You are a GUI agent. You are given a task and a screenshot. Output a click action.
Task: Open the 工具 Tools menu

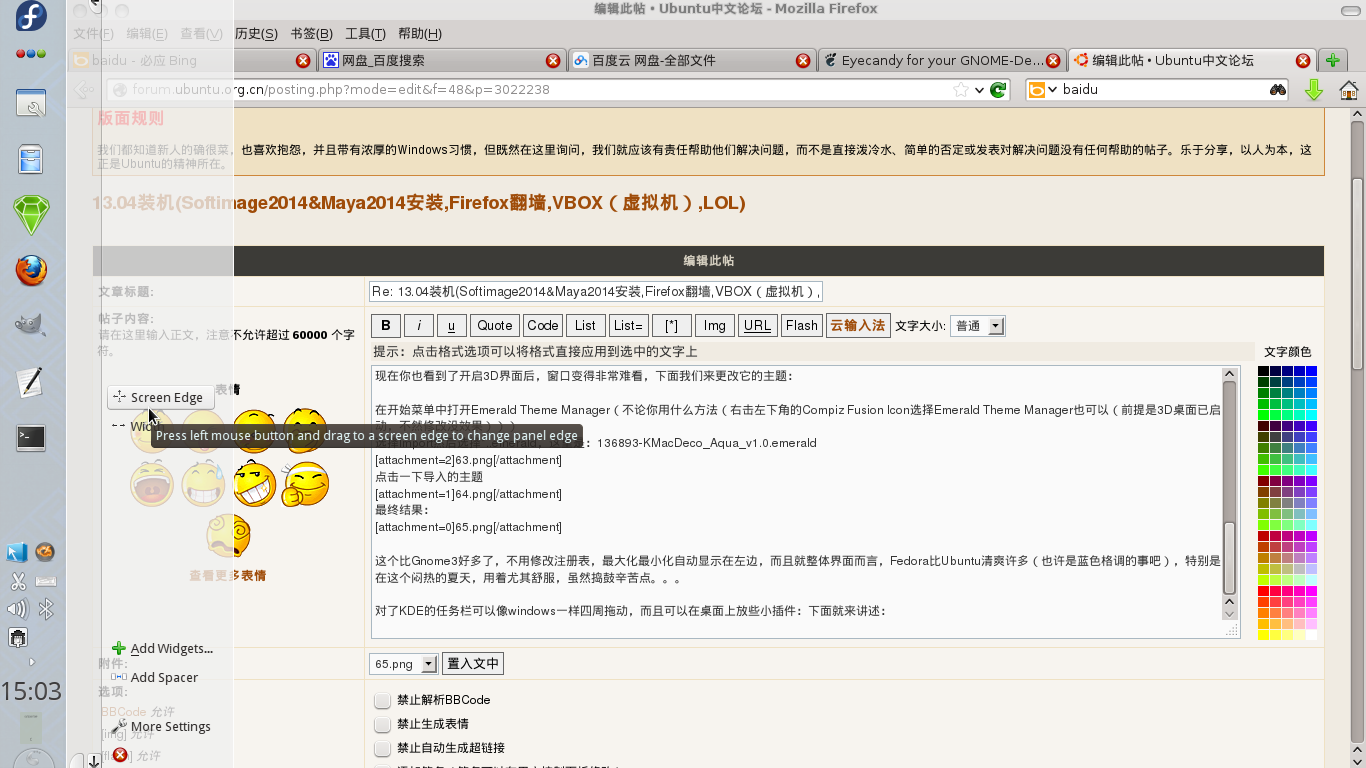point(365,34)
